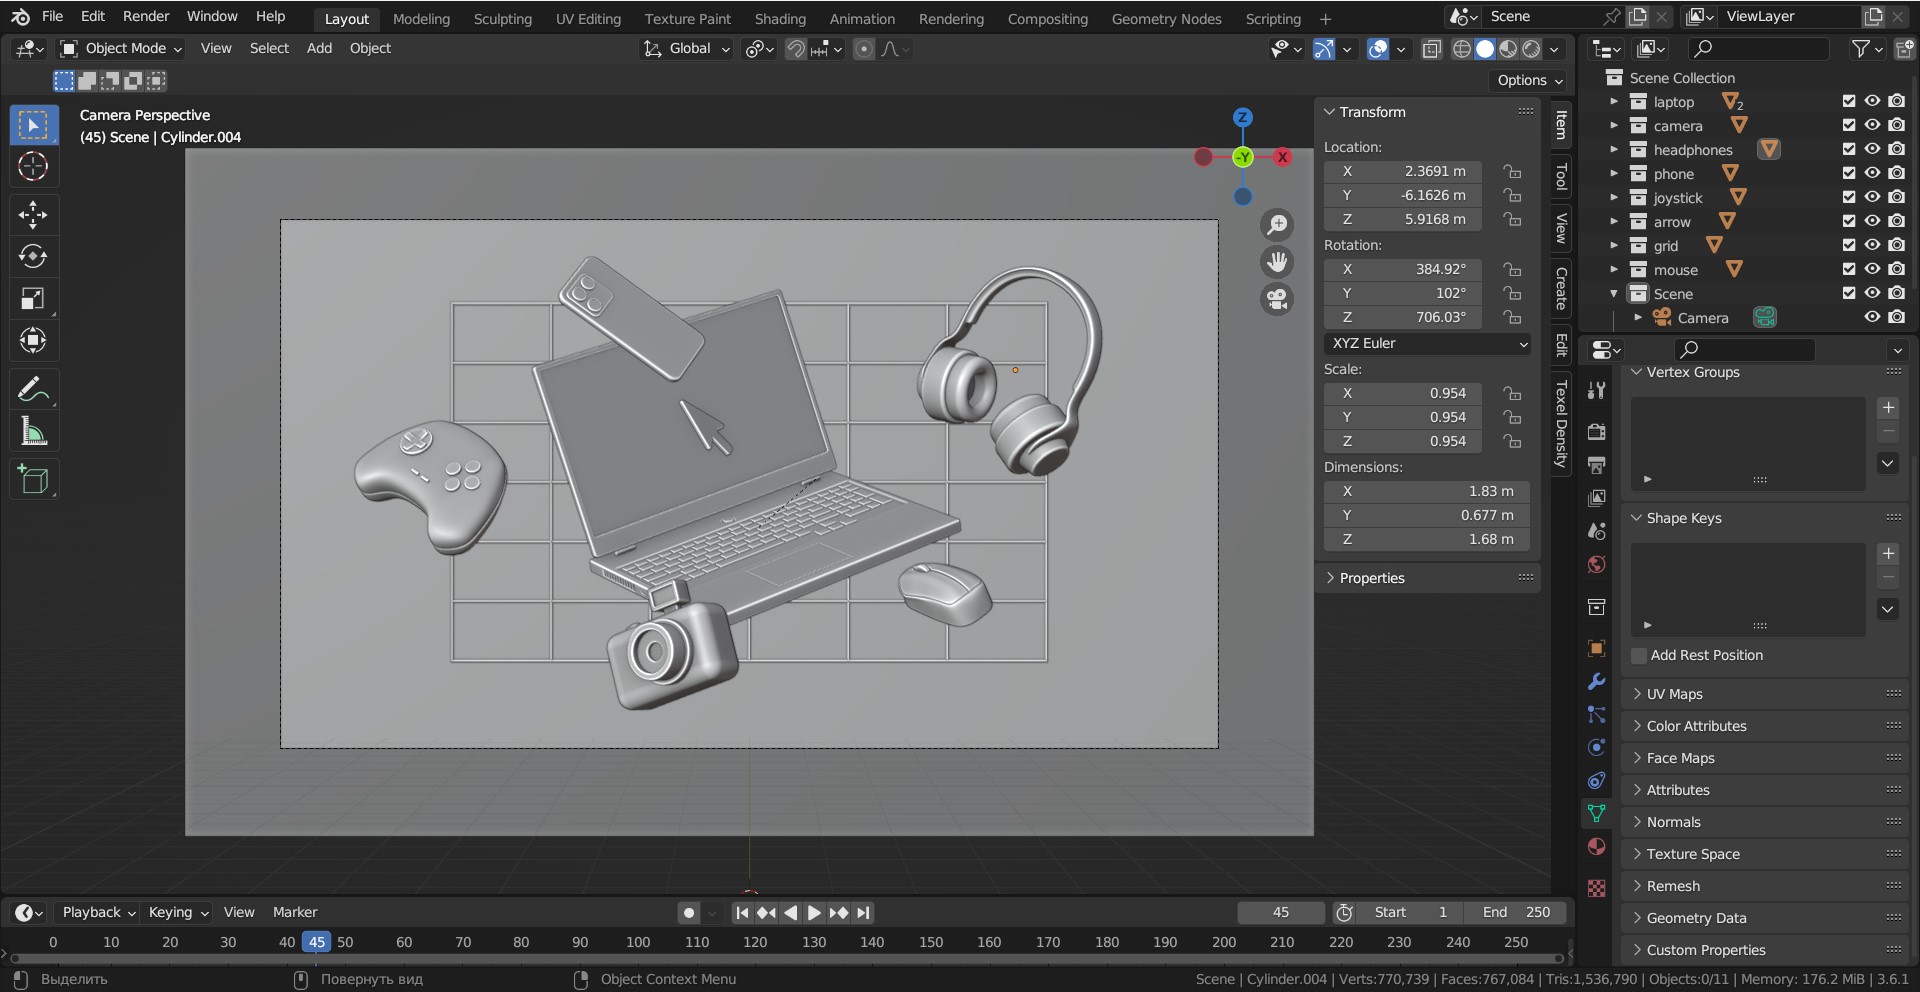Switch to the Shading workspace tab

point(779,18)
